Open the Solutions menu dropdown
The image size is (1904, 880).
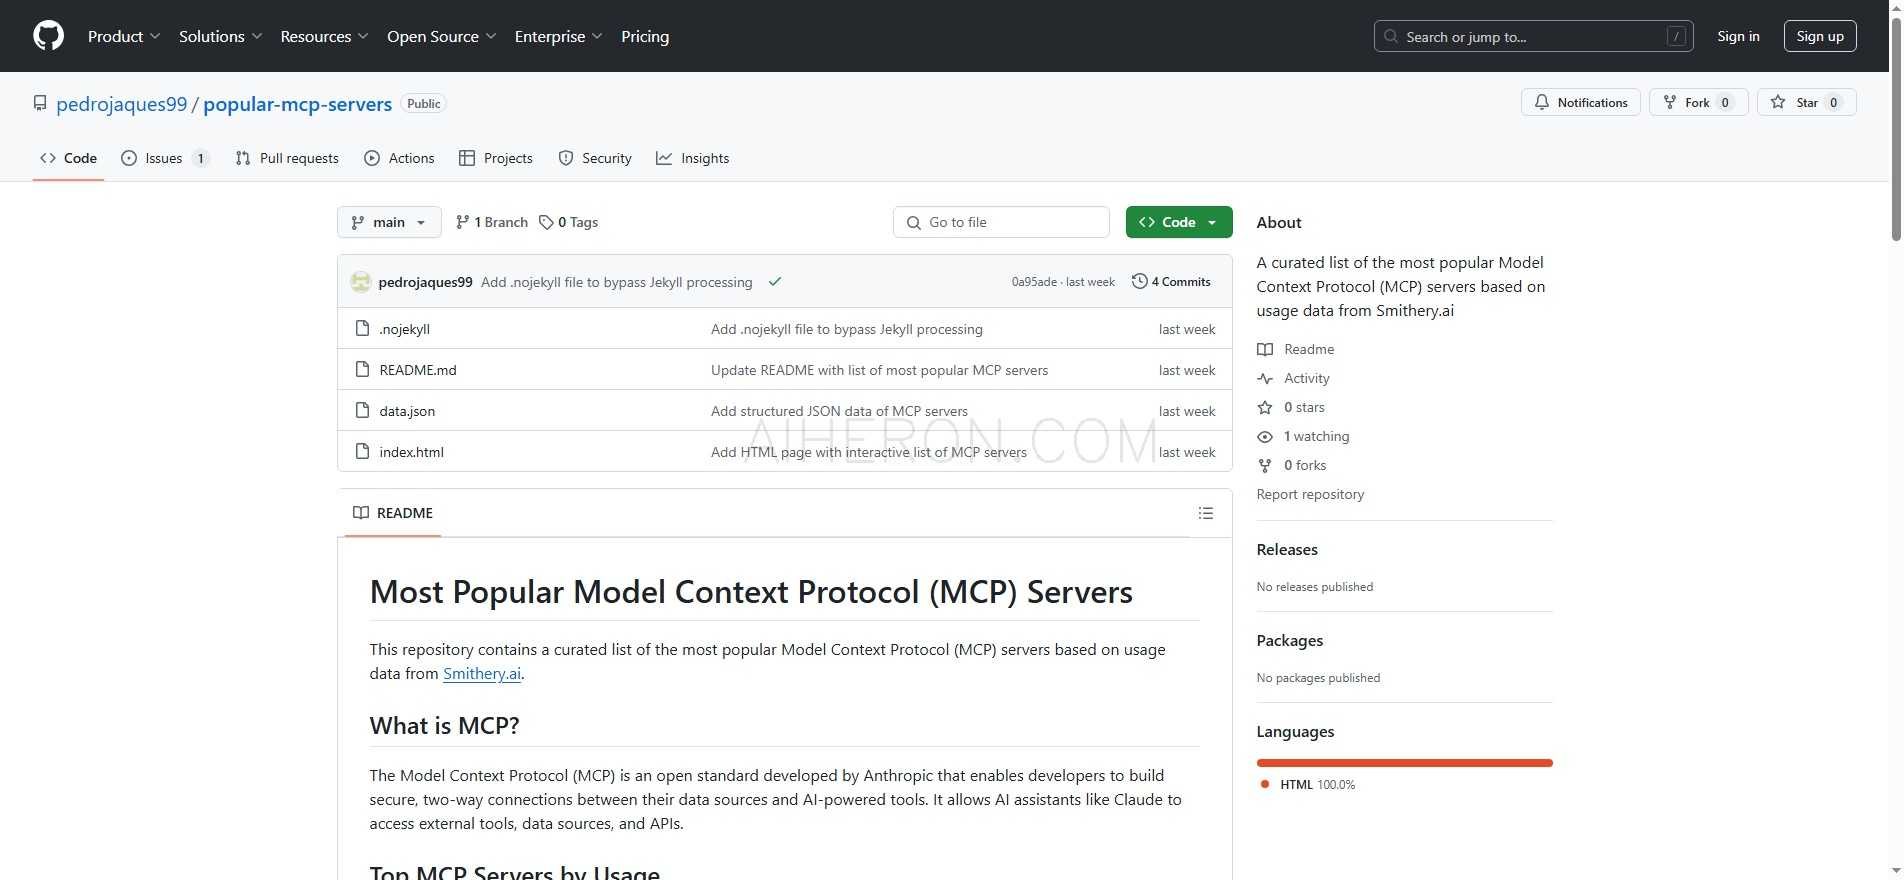tap(220, 36)
